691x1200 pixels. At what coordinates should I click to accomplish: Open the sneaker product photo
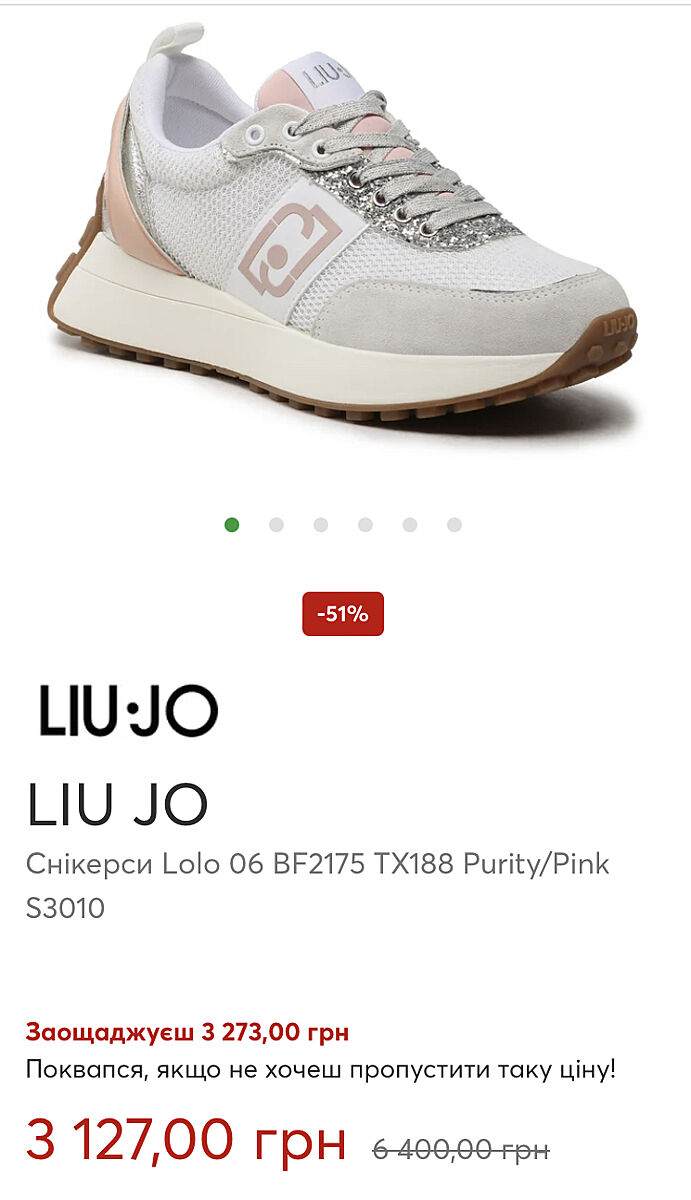pos(343,230)
